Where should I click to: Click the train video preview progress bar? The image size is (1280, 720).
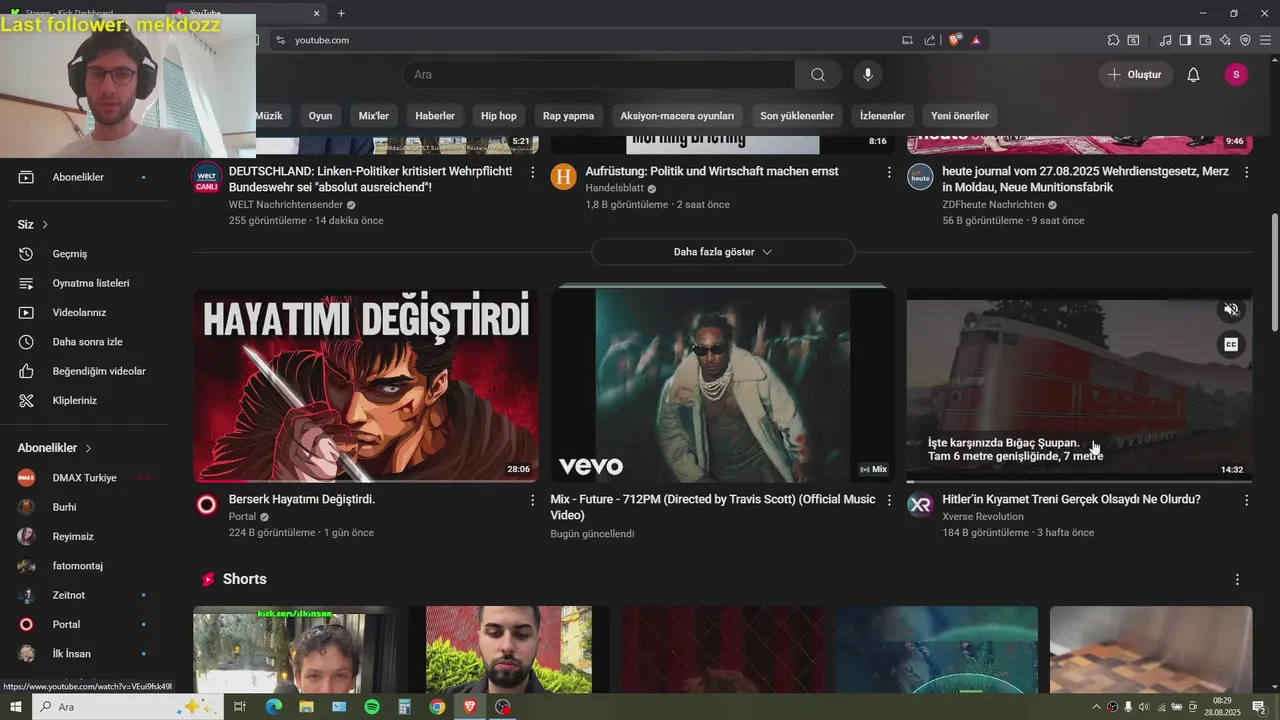tap(1079, 481)
